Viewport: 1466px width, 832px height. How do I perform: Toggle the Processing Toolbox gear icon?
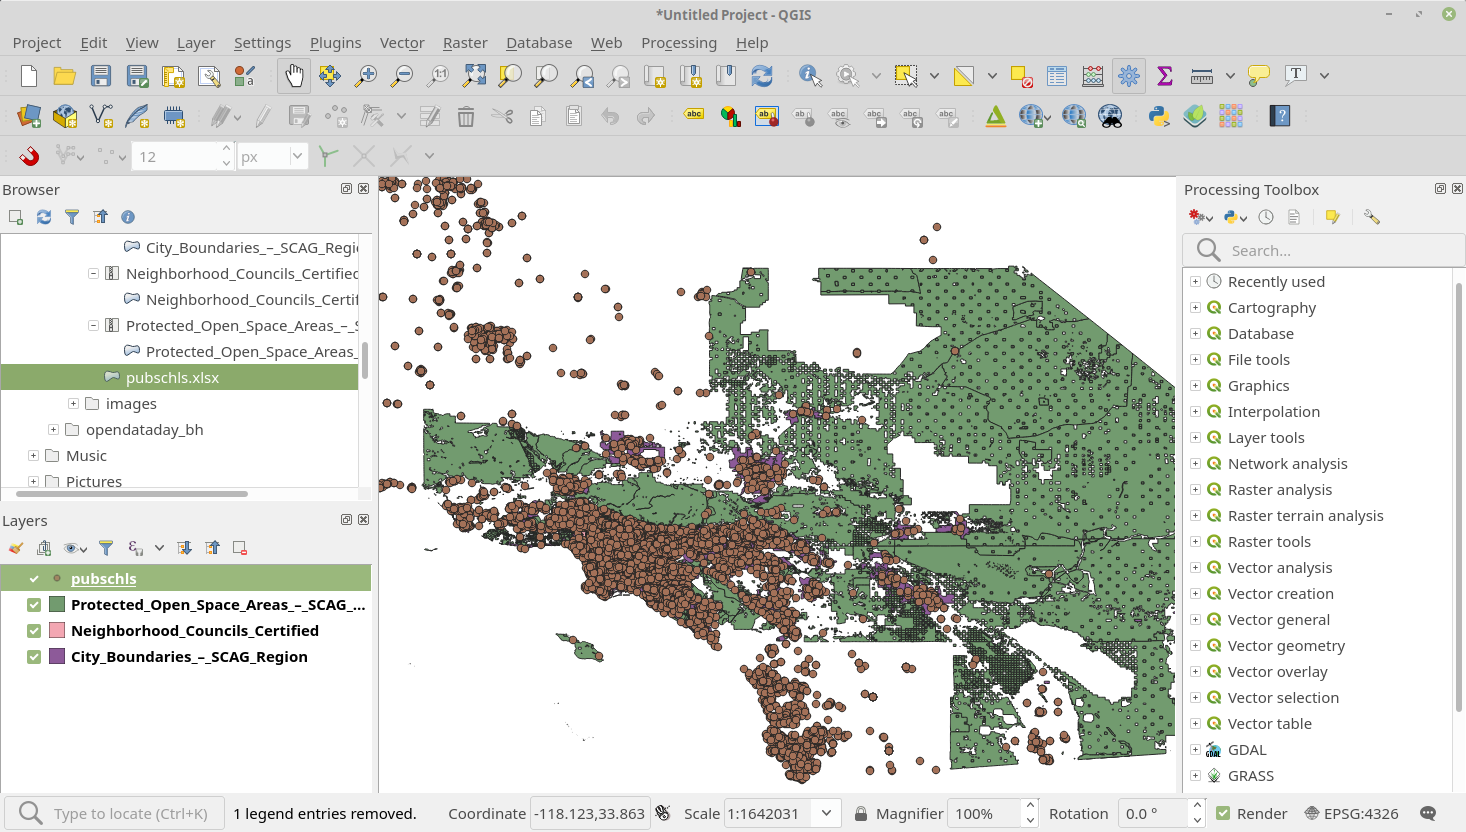[1129, 76]
